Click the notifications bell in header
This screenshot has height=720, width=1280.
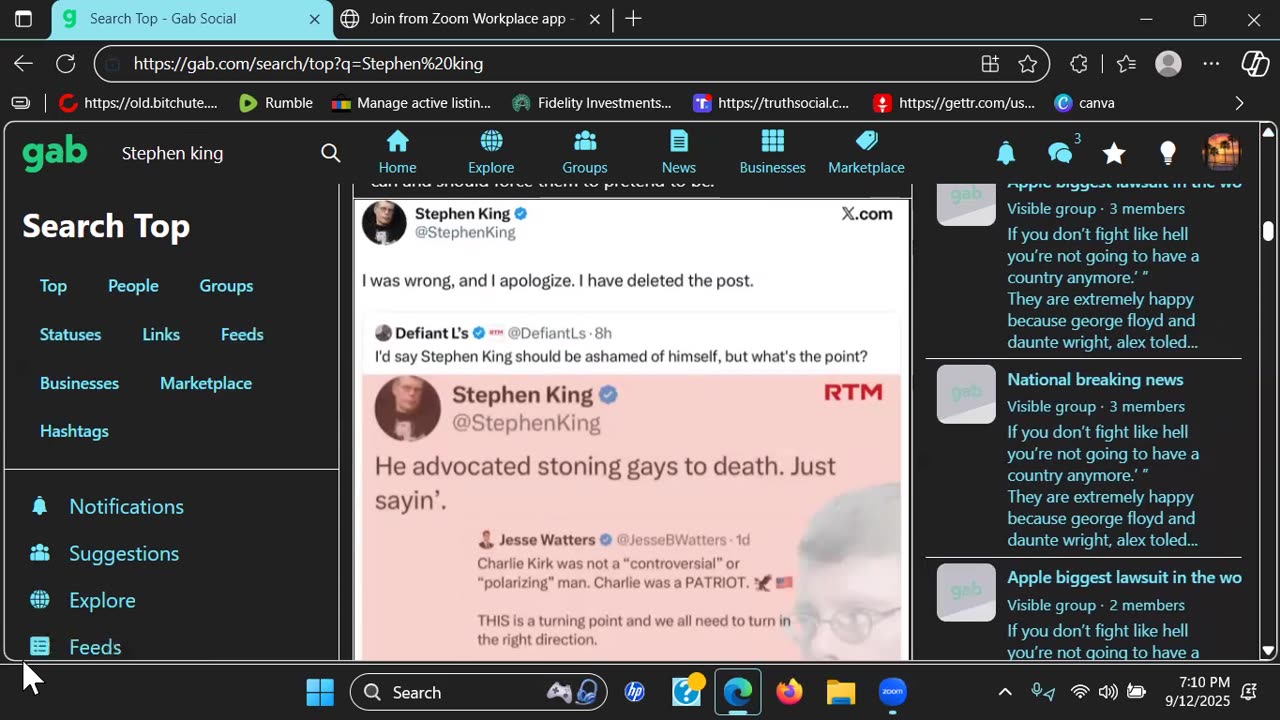(1006, 153)
